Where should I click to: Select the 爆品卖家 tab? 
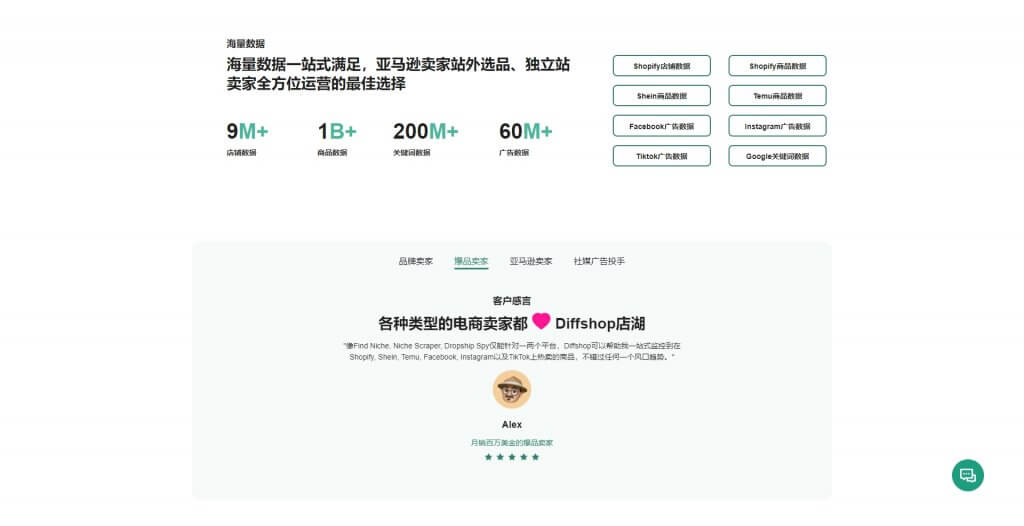[471, 261]
